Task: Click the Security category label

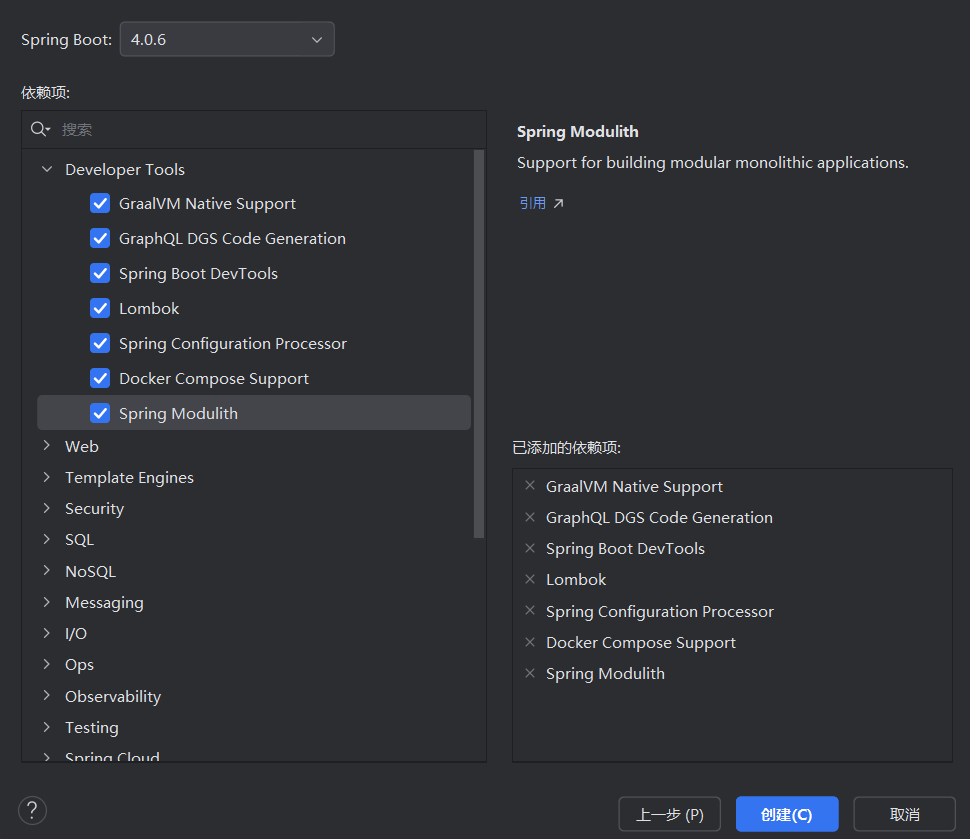Action: point(95,509)
